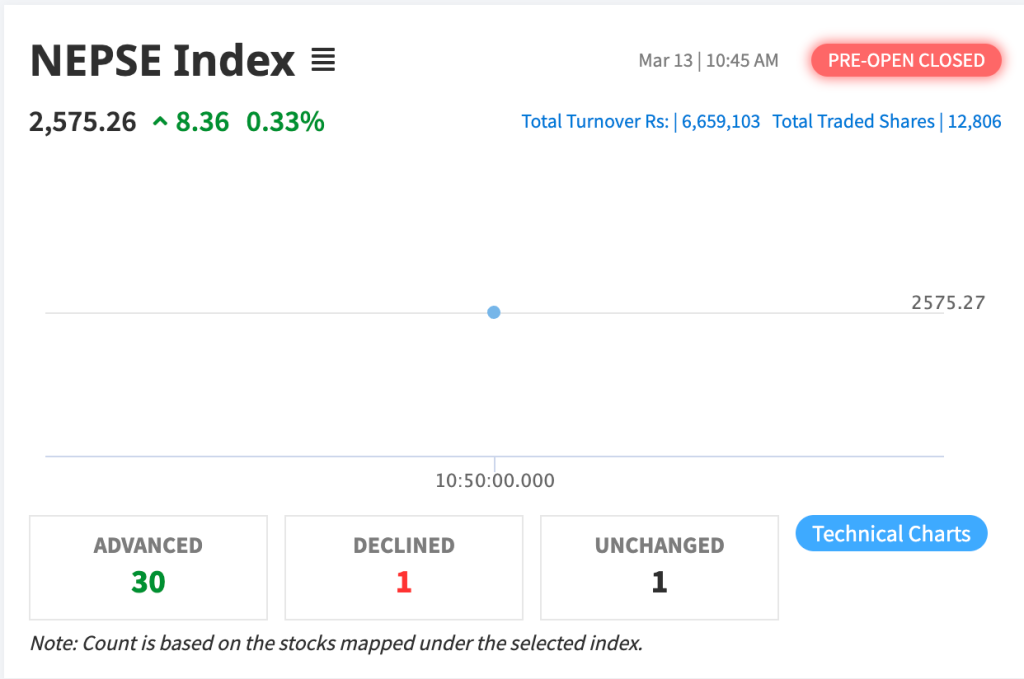Click the Total Turnover Rs label
The width and height of the screenshot is (1024, 679).
pos(596,122)
